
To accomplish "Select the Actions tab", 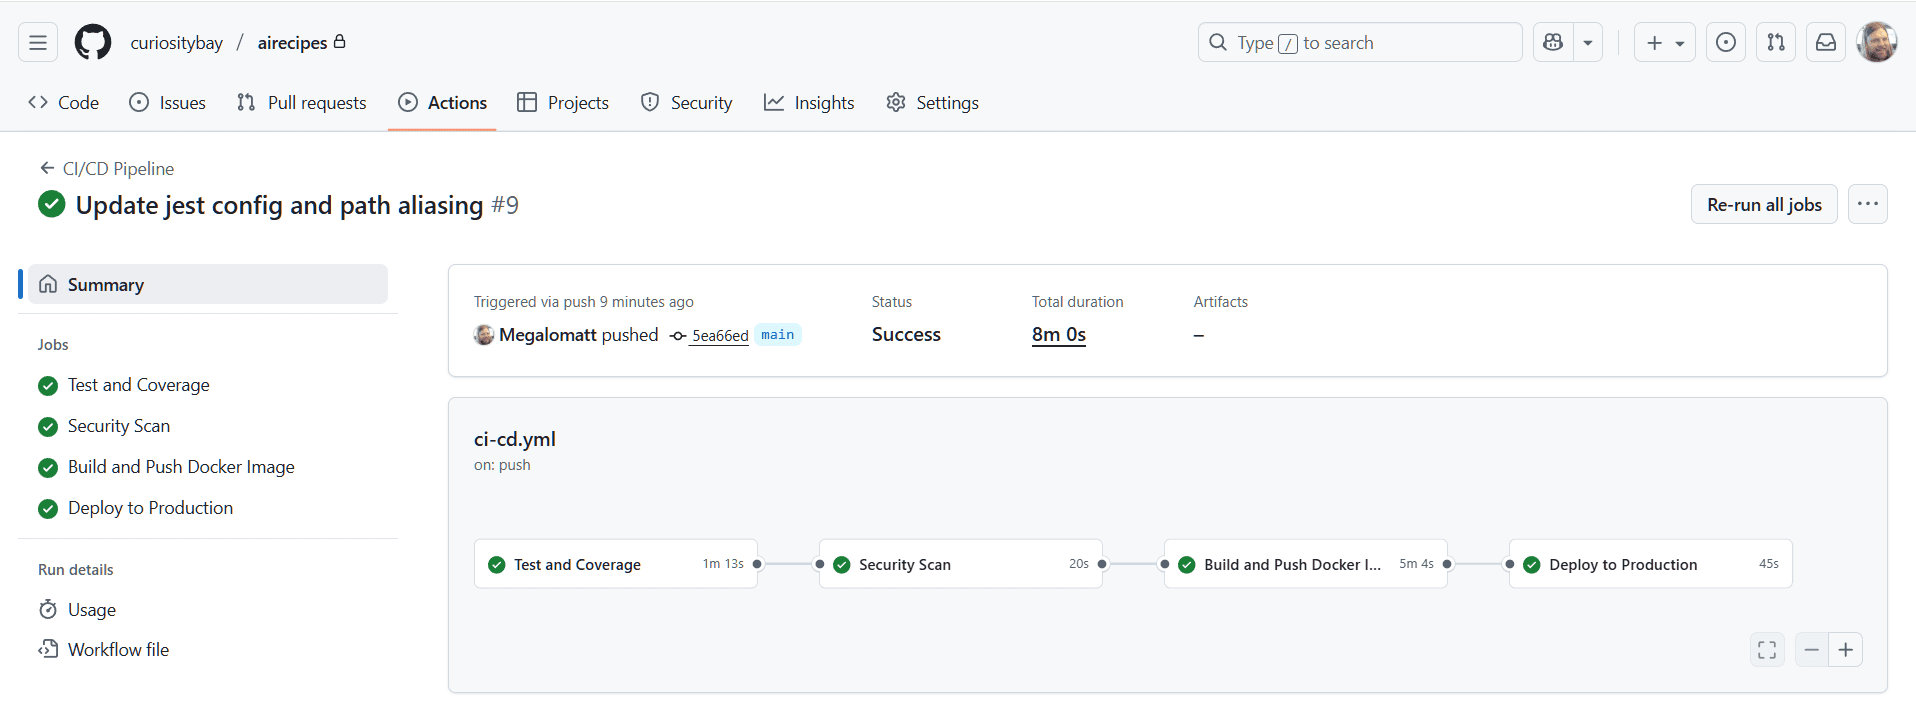I will (x=442, y=103).
